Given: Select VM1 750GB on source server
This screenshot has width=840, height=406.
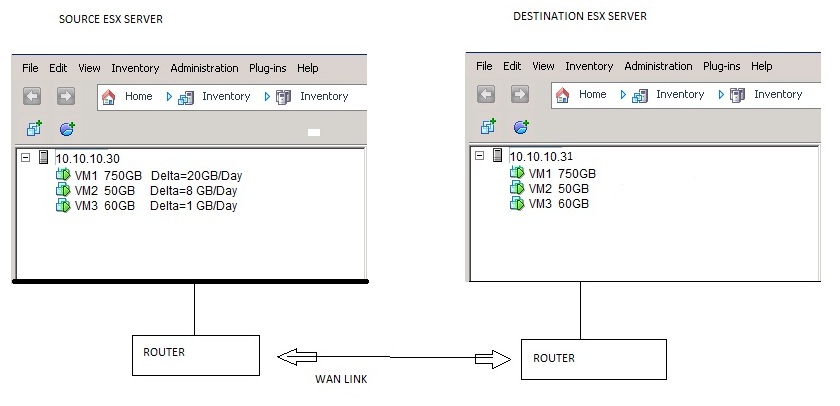Looking at the screenshot, I should [108, 175].
